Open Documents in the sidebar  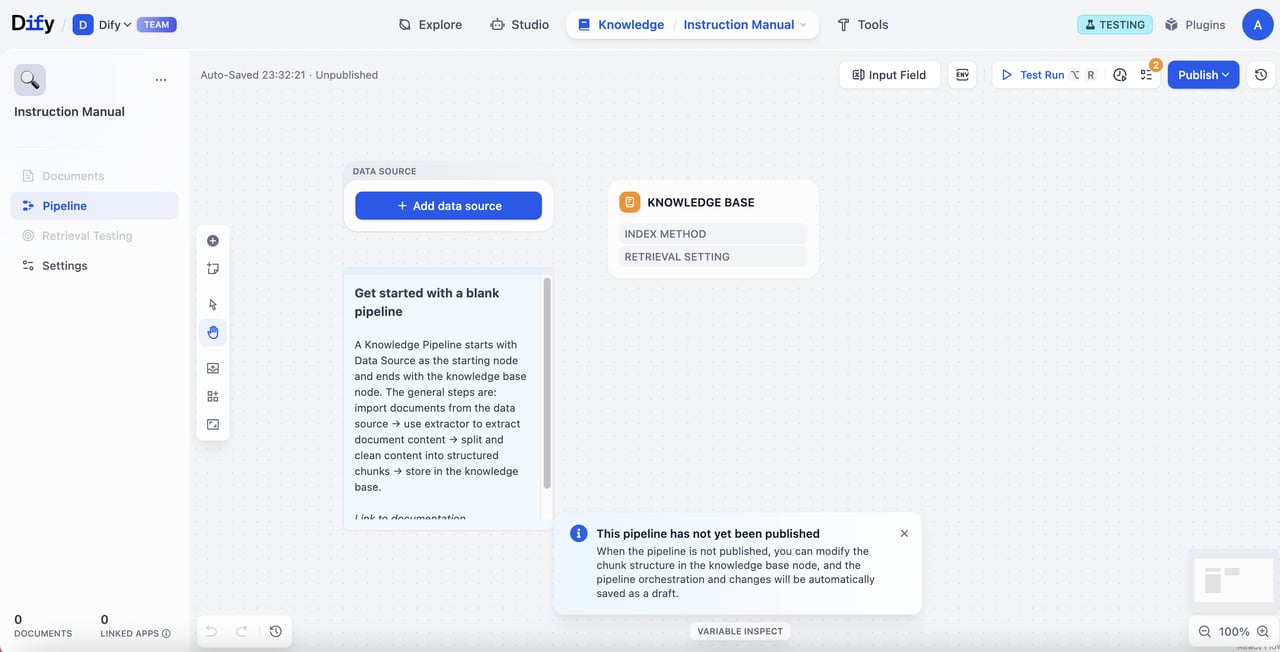(x=95, y=176)
